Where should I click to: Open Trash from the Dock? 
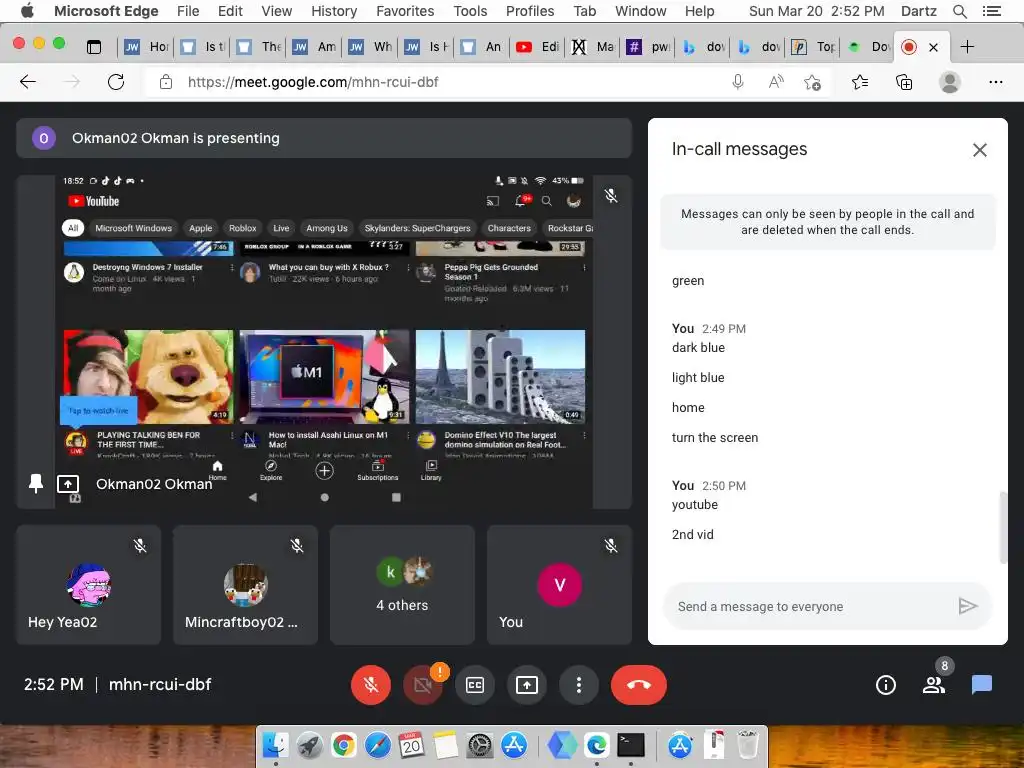click(x=748, y=745)
